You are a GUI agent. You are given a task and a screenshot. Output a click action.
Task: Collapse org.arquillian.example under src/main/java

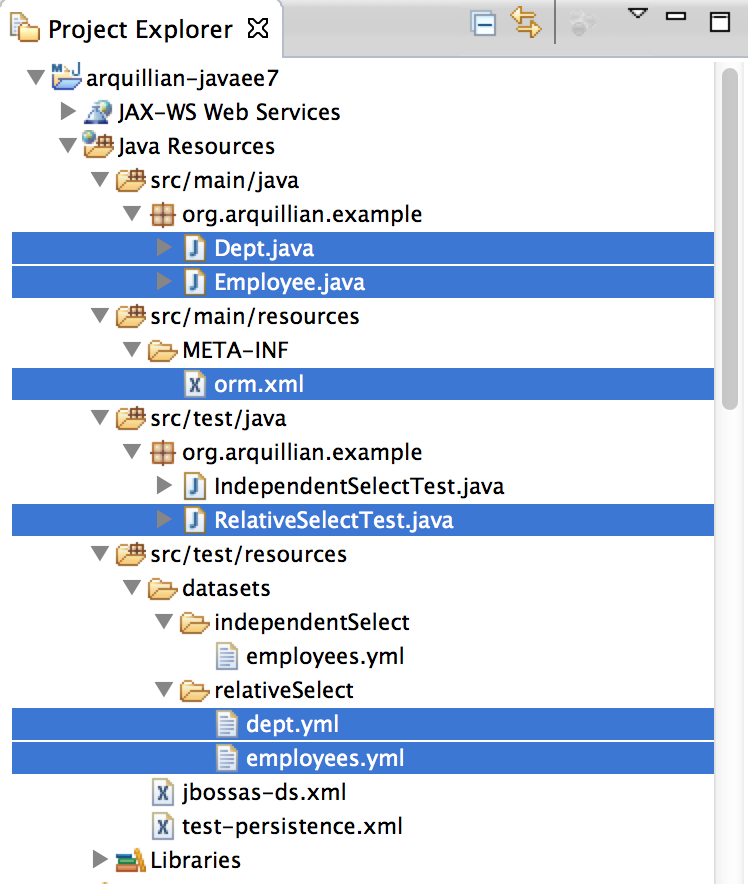[132, 213]
